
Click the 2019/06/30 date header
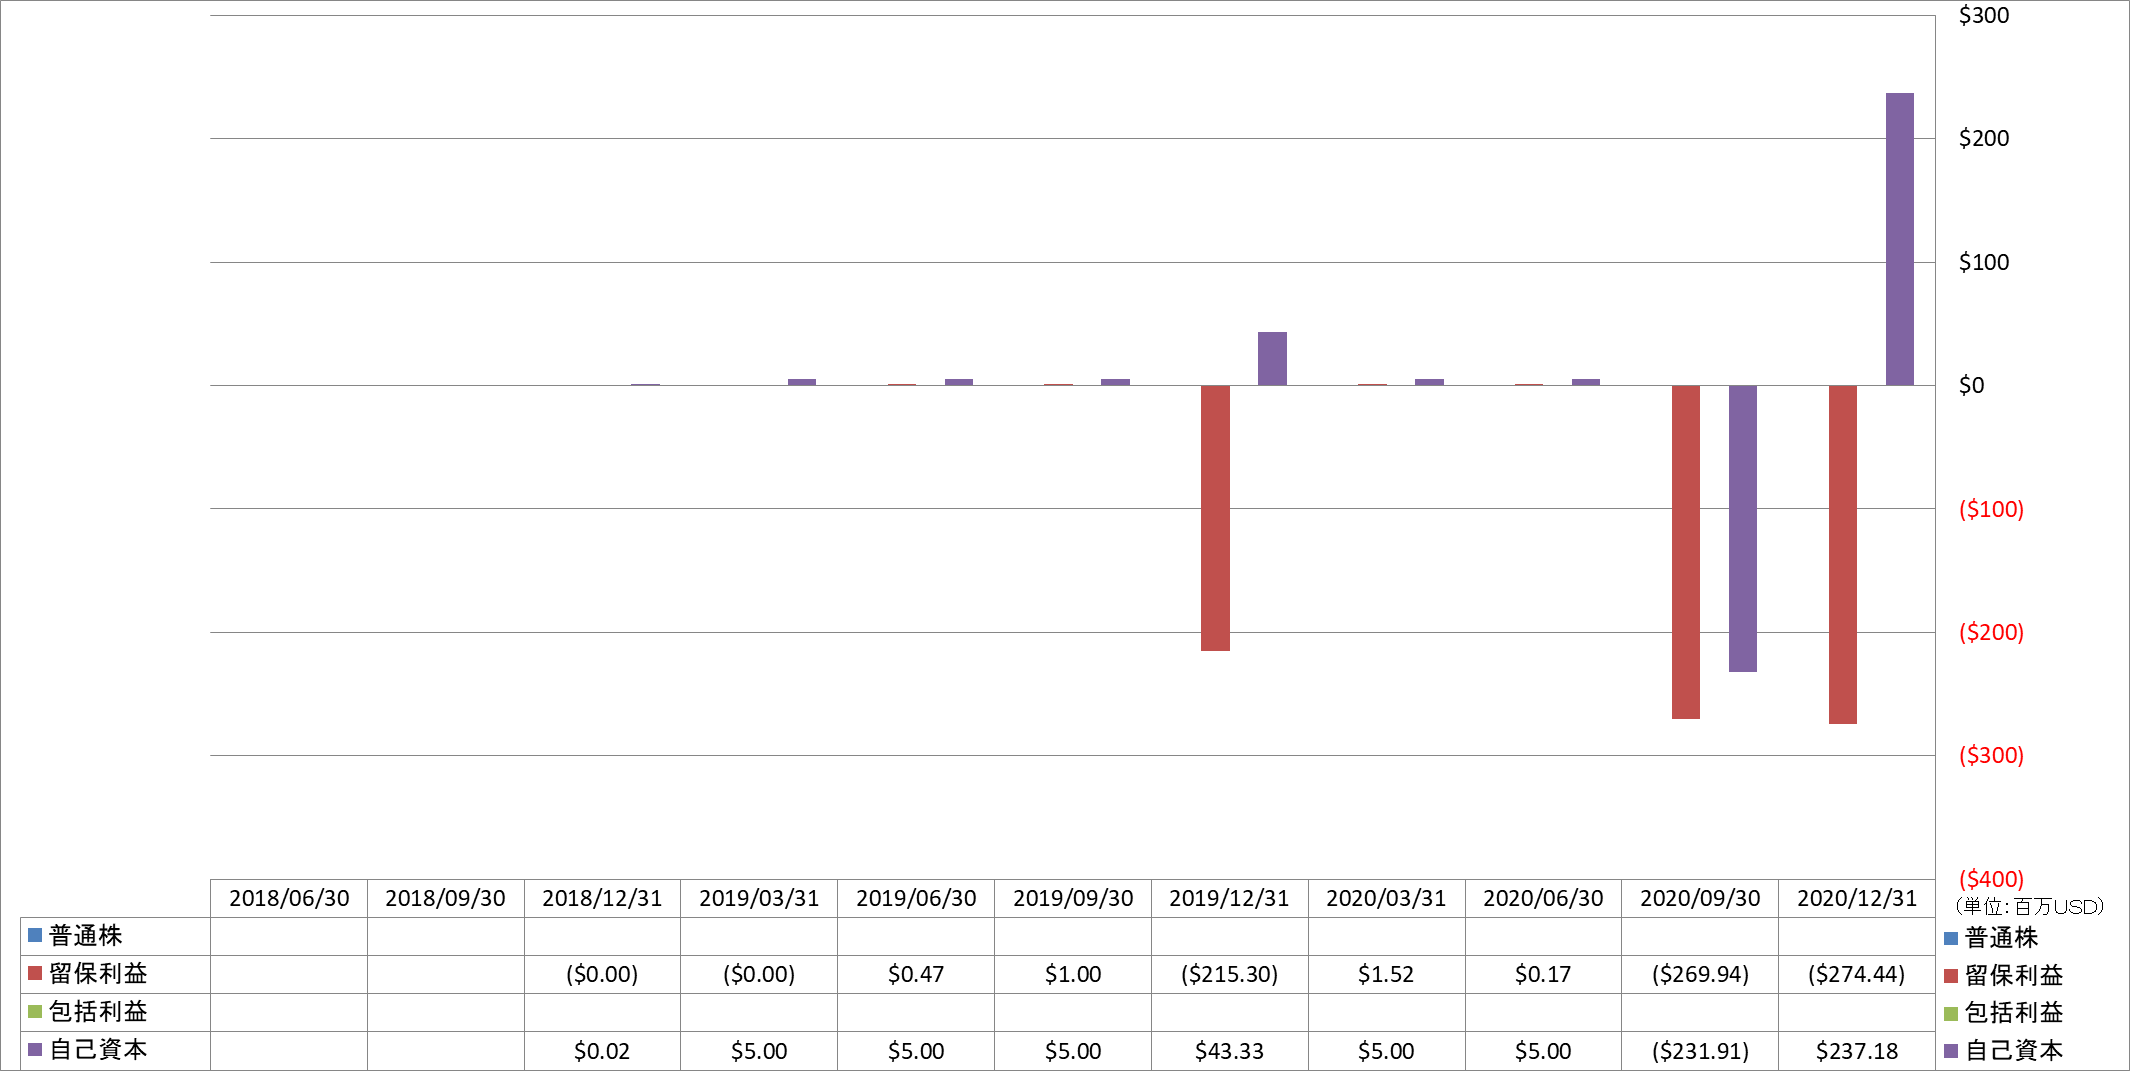(x=916, y=899)
